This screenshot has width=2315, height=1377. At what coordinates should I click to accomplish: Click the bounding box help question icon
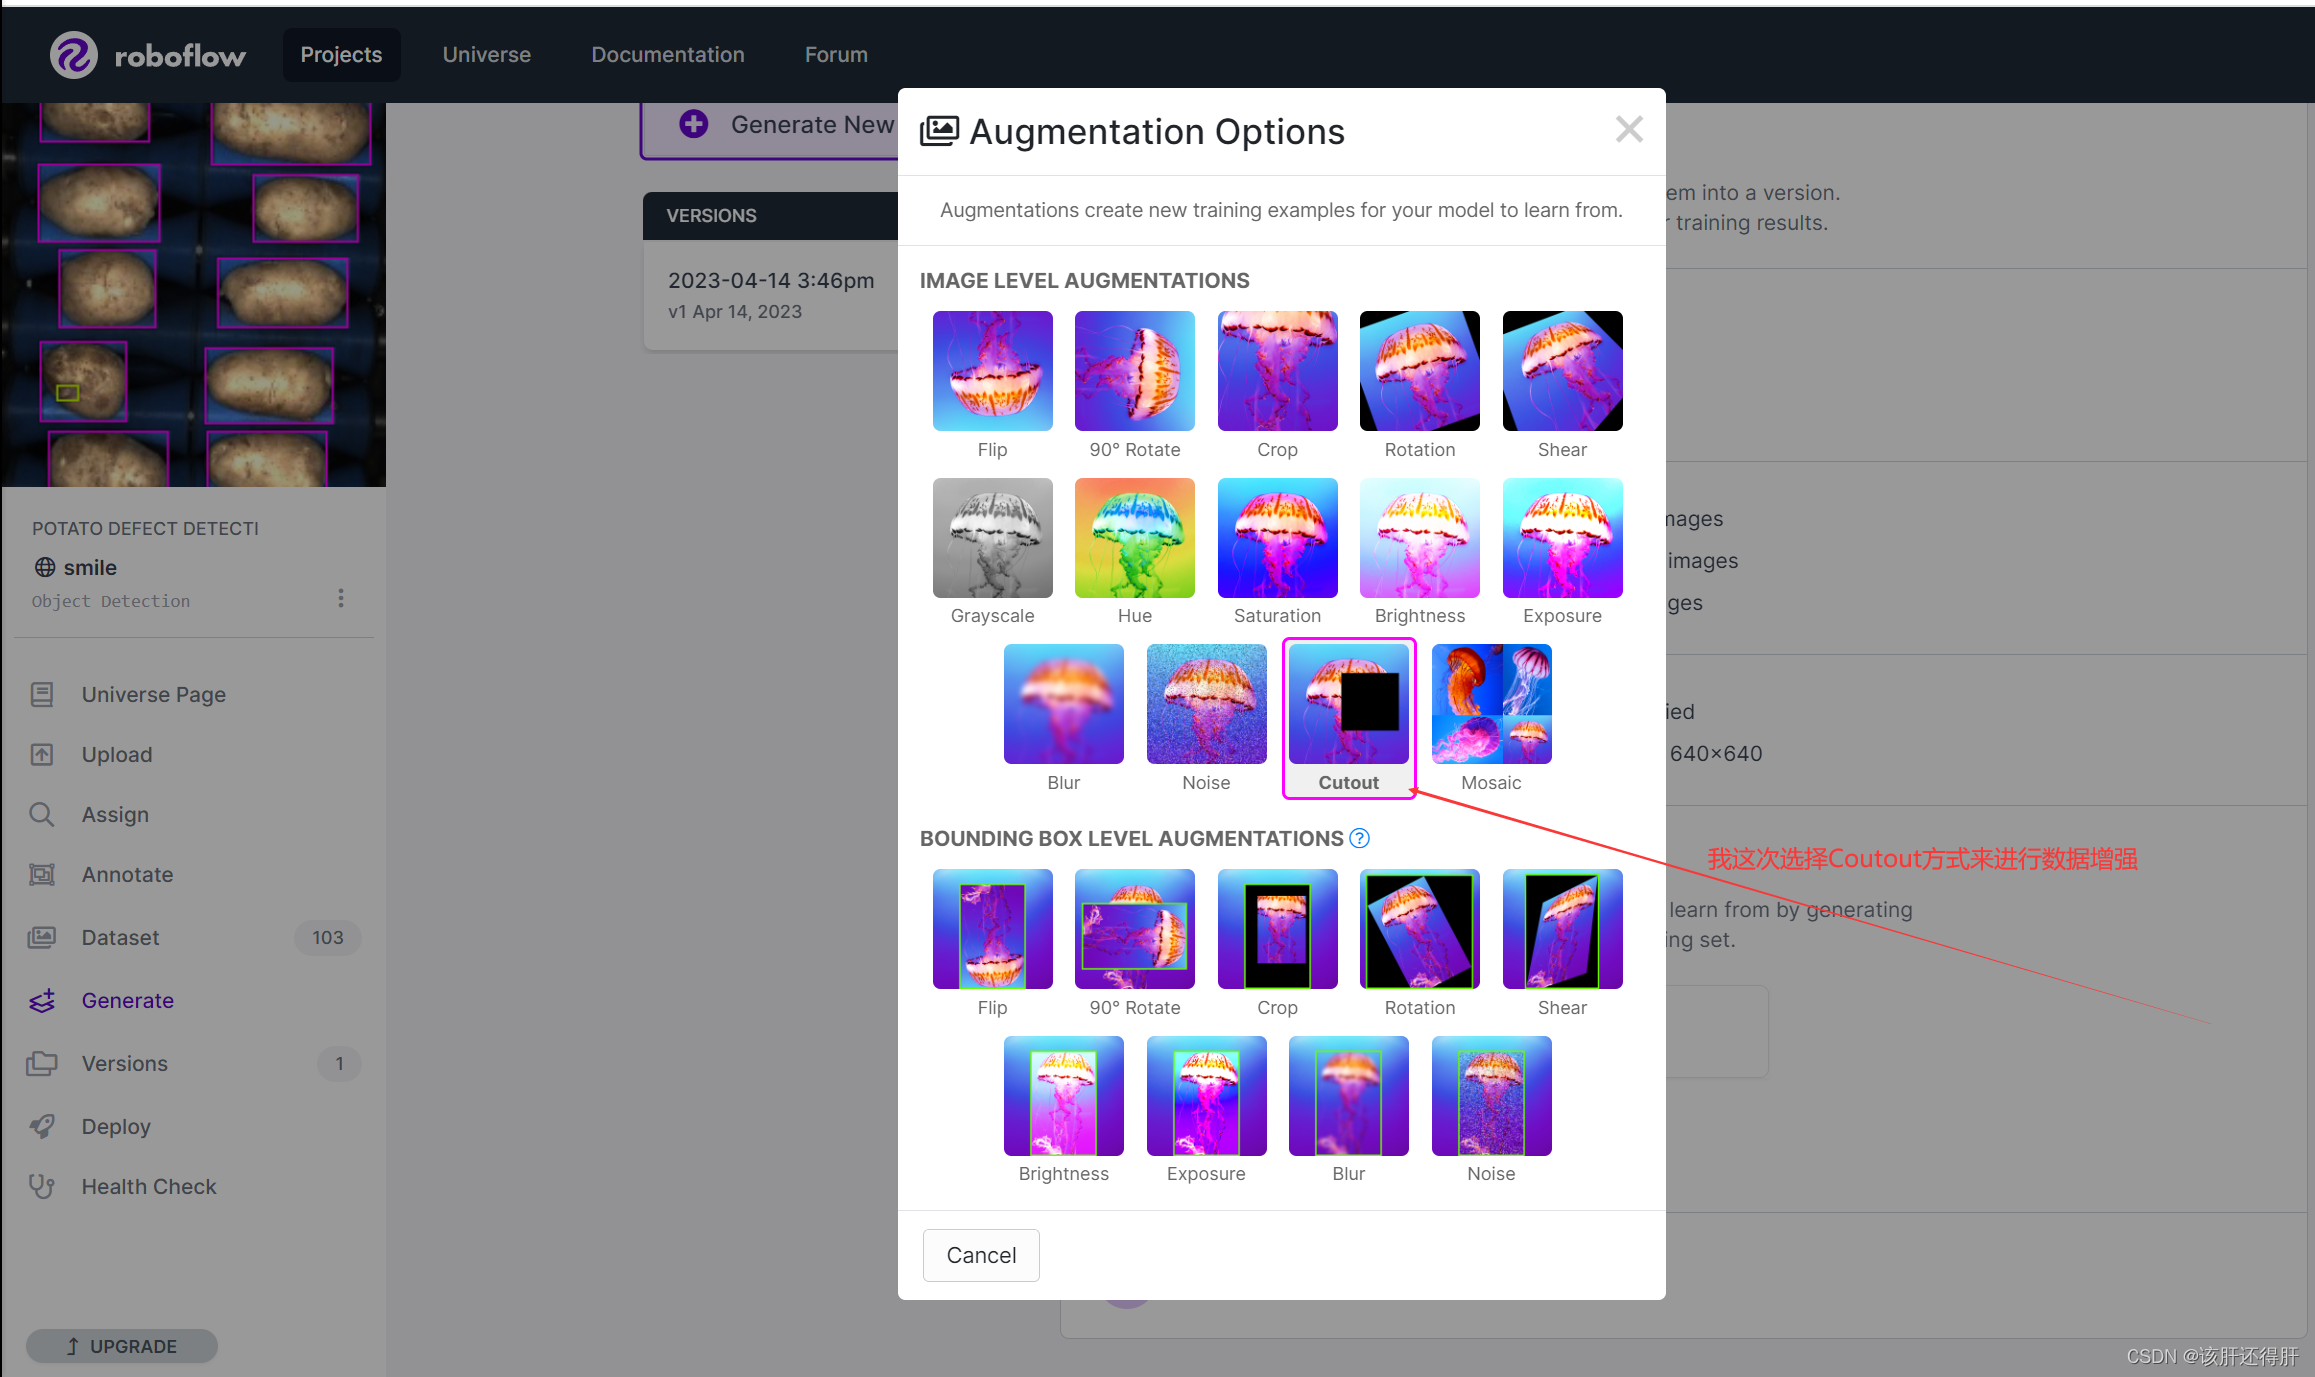[x=1359, y=838]
